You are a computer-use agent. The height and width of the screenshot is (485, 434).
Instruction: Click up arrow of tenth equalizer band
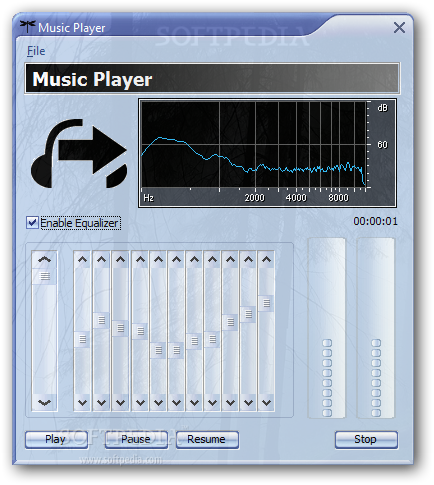click(248, 260)
